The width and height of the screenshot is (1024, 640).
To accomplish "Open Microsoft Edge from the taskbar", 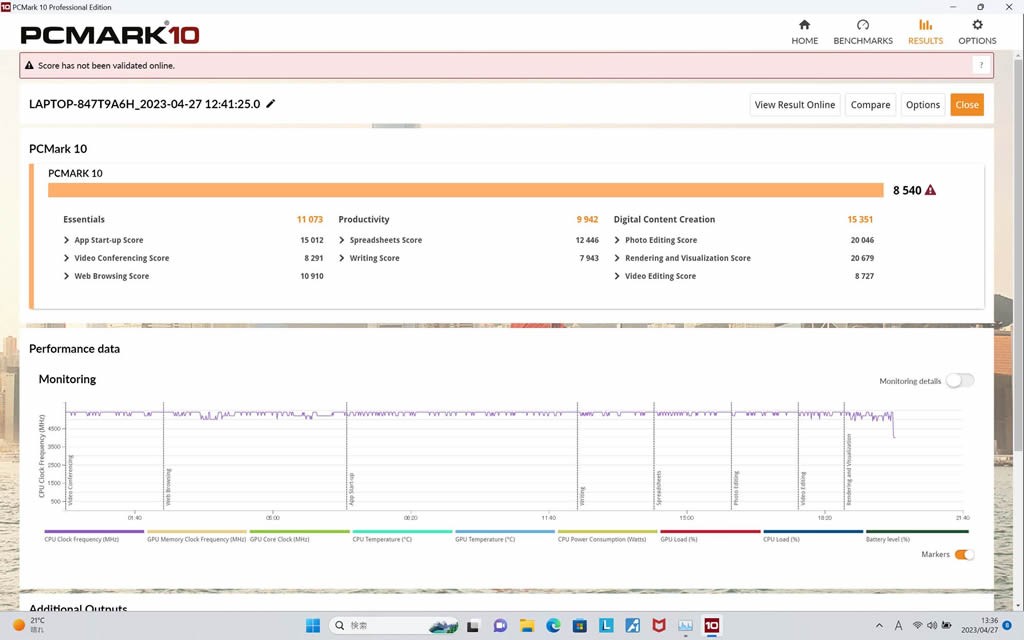I will pyautogui.click(x=553, y=626).
